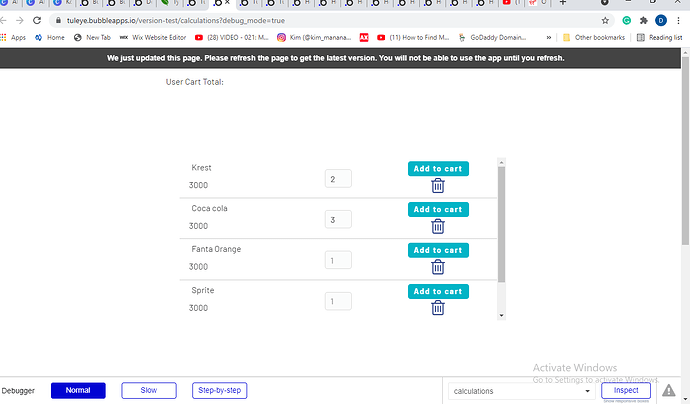The image size is (690, 404).
Task: View site info lock icon in address bar
Action: point(58,20)
